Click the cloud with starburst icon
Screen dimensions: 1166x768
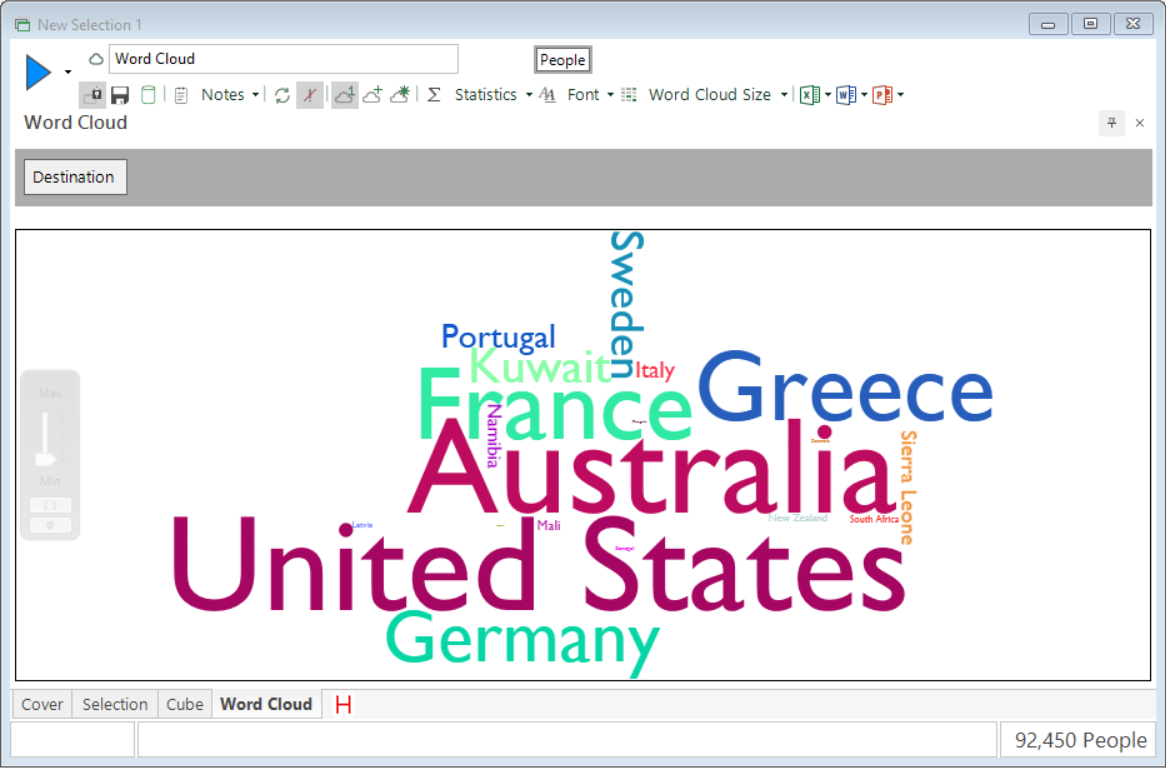pos(400,94)
